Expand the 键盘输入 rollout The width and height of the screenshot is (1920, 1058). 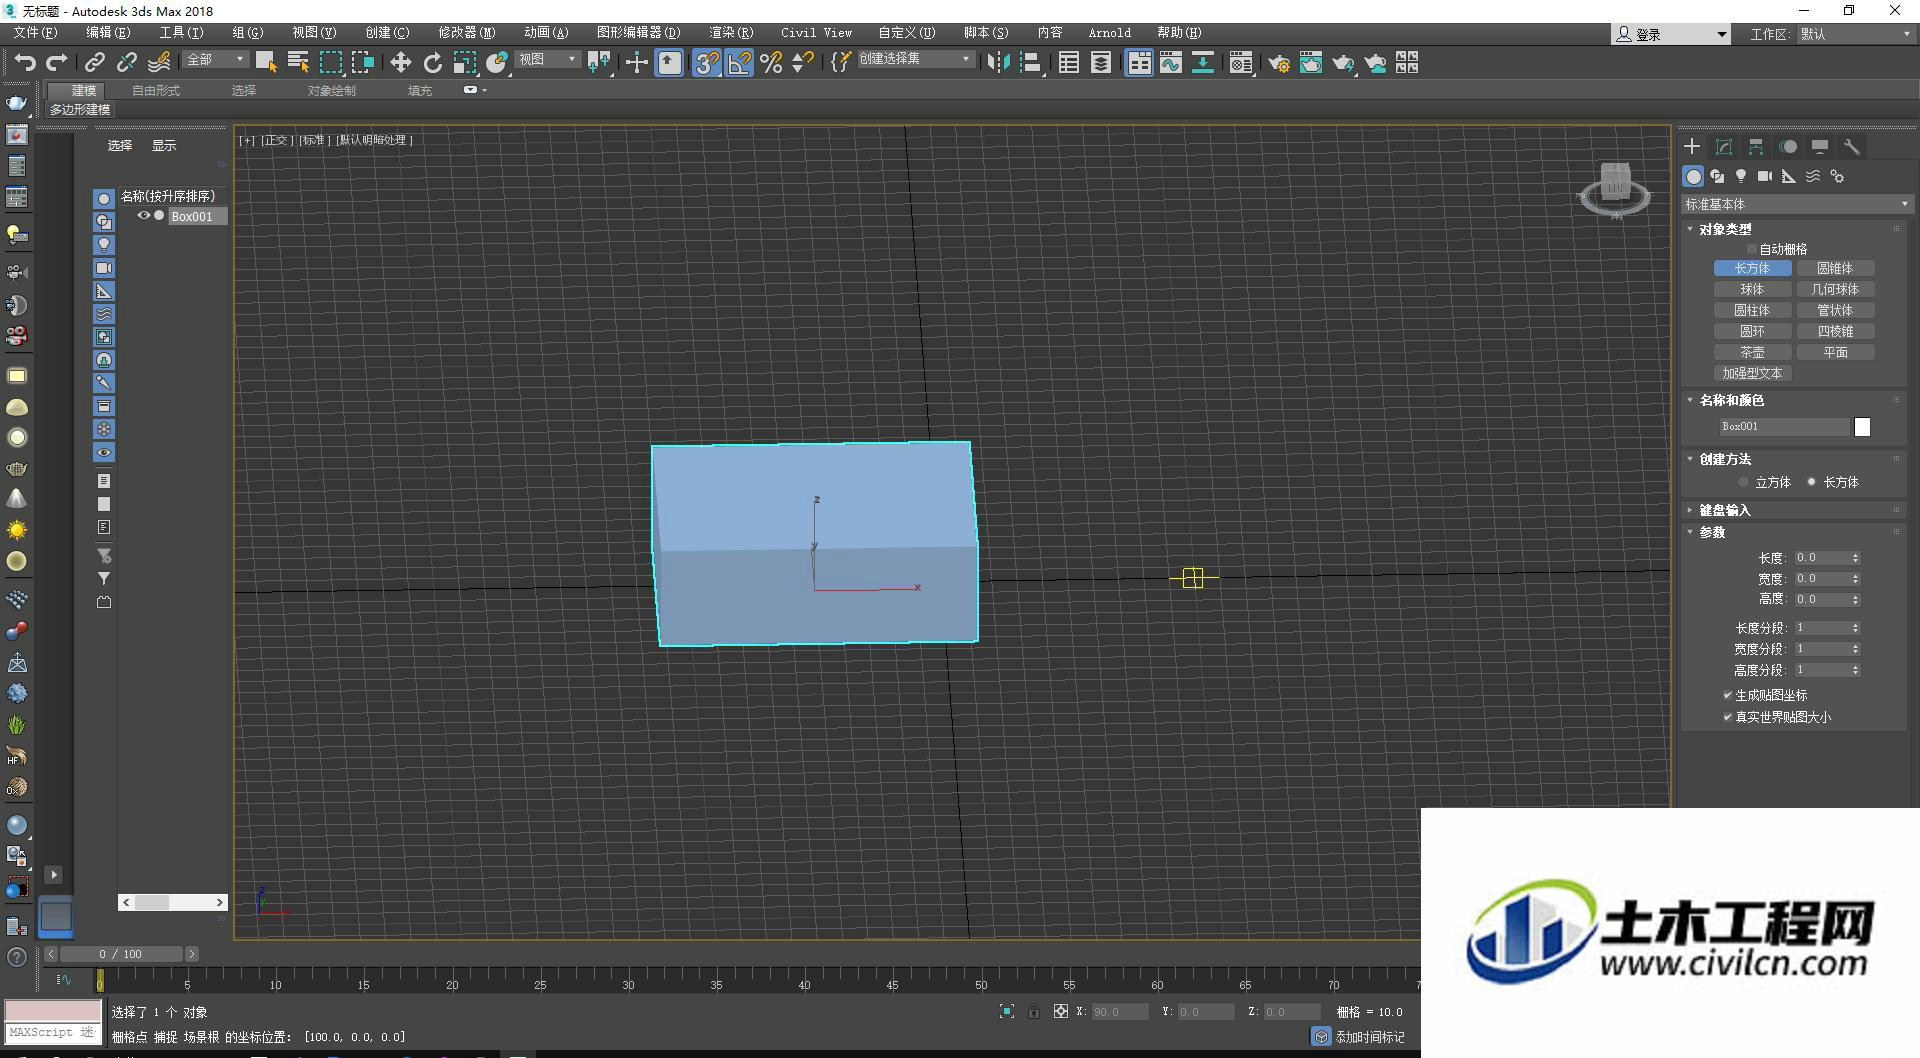pyautogui.click(x=1724, y=510)
